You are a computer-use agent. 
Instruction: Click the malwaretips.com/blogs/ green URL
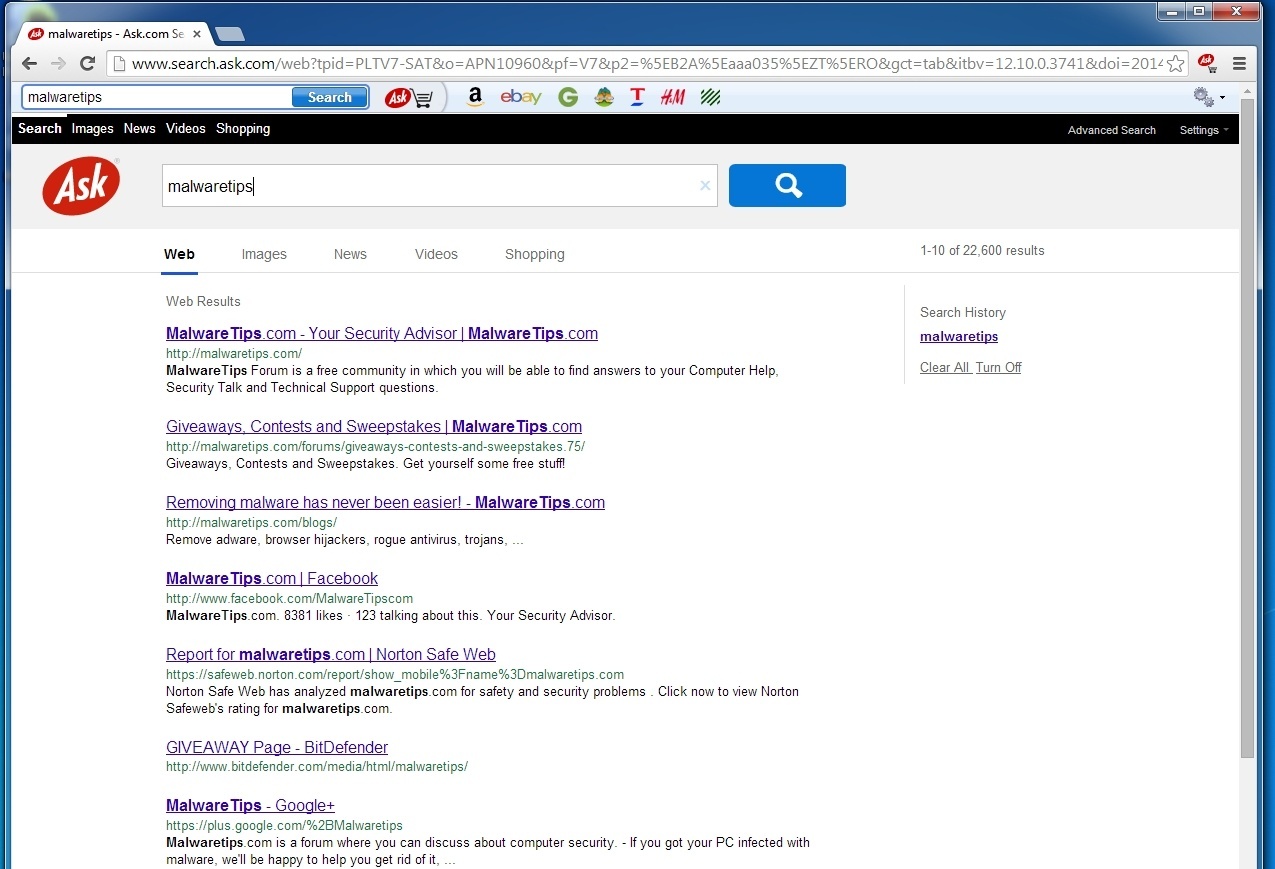[252, 522]
